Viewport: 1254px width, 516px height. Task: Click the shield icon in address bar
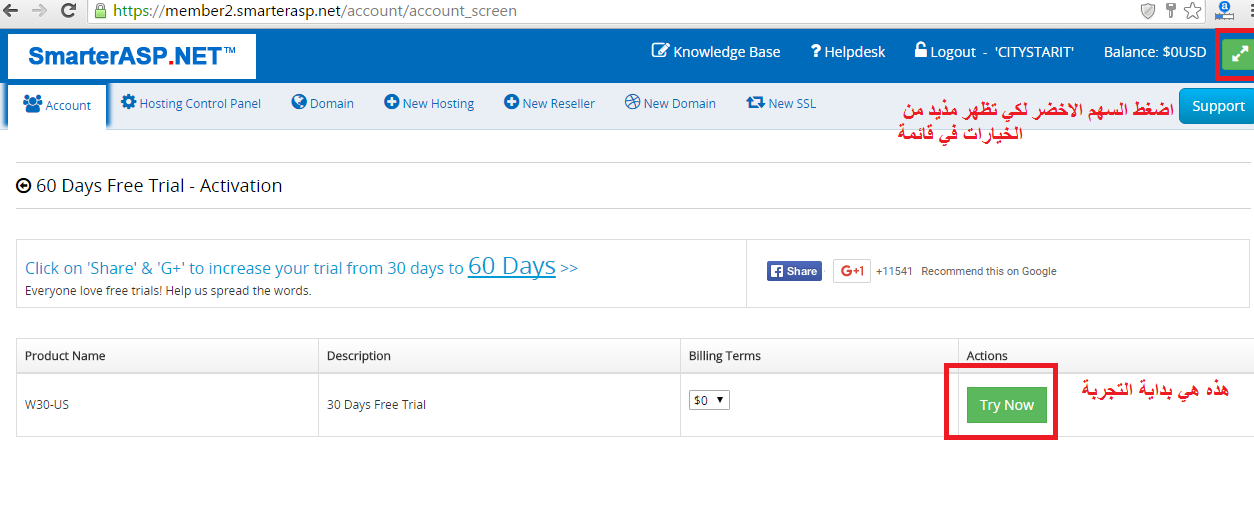pyautogui.click(x=1149, y=11)
